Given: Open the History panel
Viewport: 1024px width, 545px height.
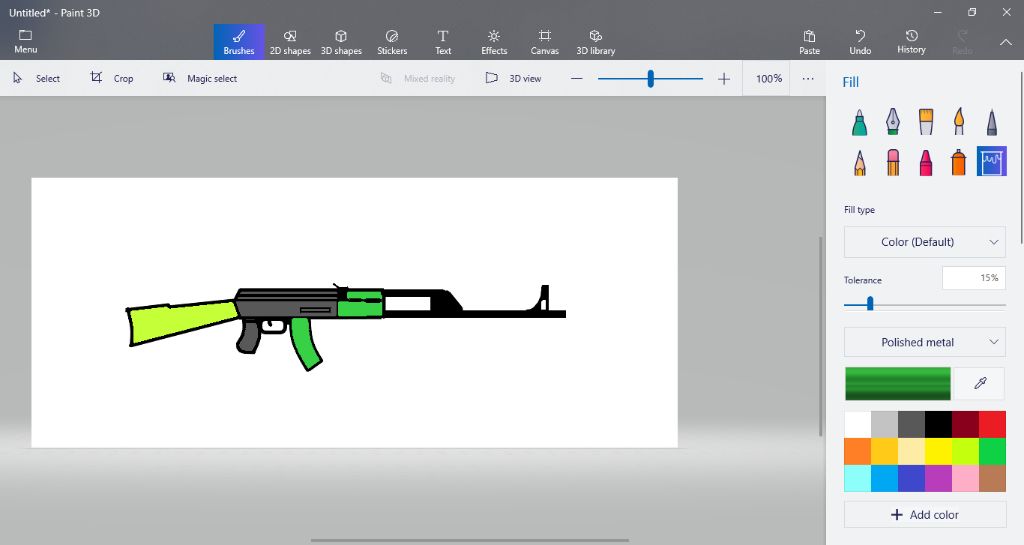Looking at the screenshot, I should click(911, 42).
